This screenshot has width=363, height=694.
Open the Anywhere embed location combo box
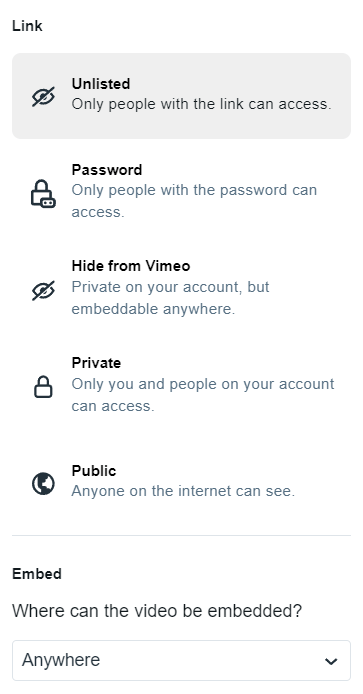tap(182, 660)
